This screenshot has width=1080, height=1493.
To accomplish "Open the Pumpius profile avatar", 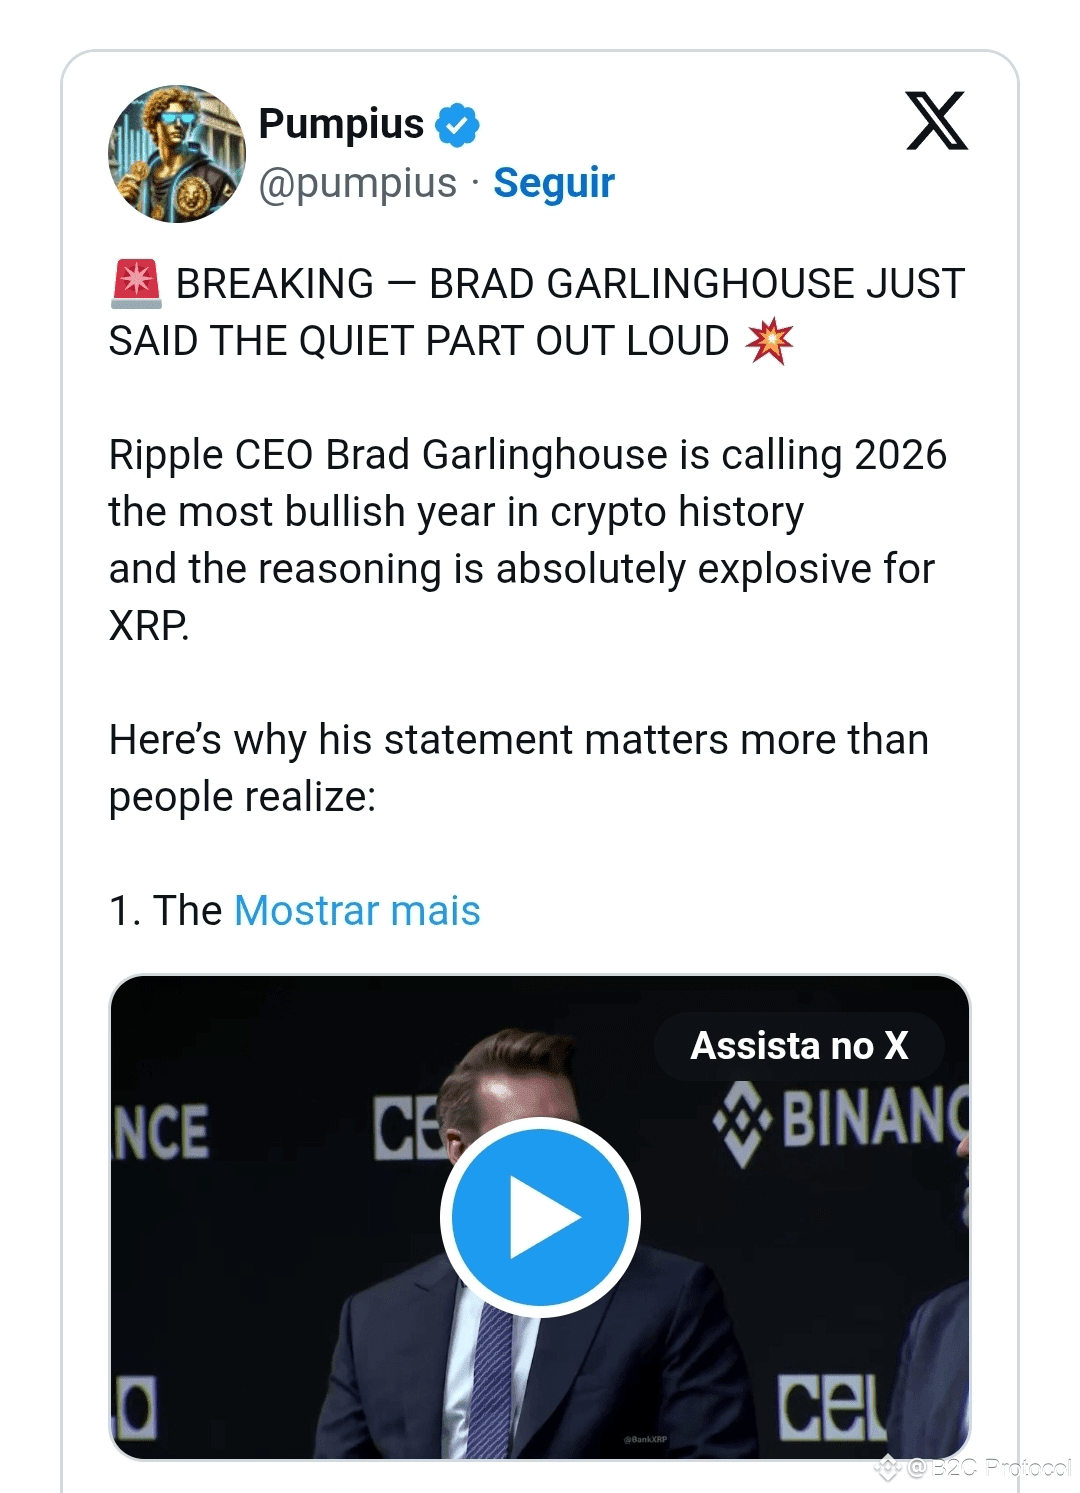I will 177,153.
